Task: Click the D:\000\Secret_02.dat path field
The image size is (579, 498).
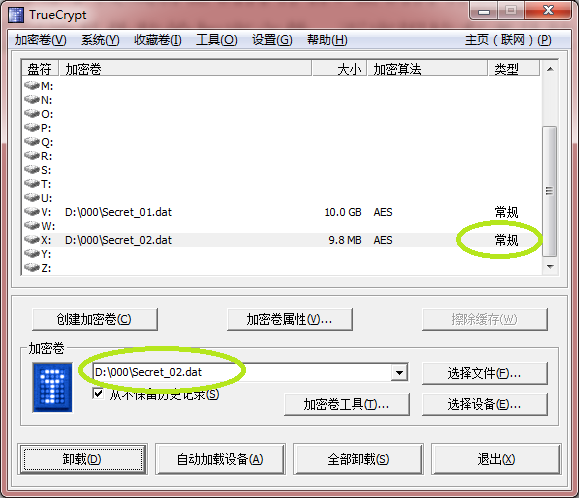Action: (x=242, y=372)
